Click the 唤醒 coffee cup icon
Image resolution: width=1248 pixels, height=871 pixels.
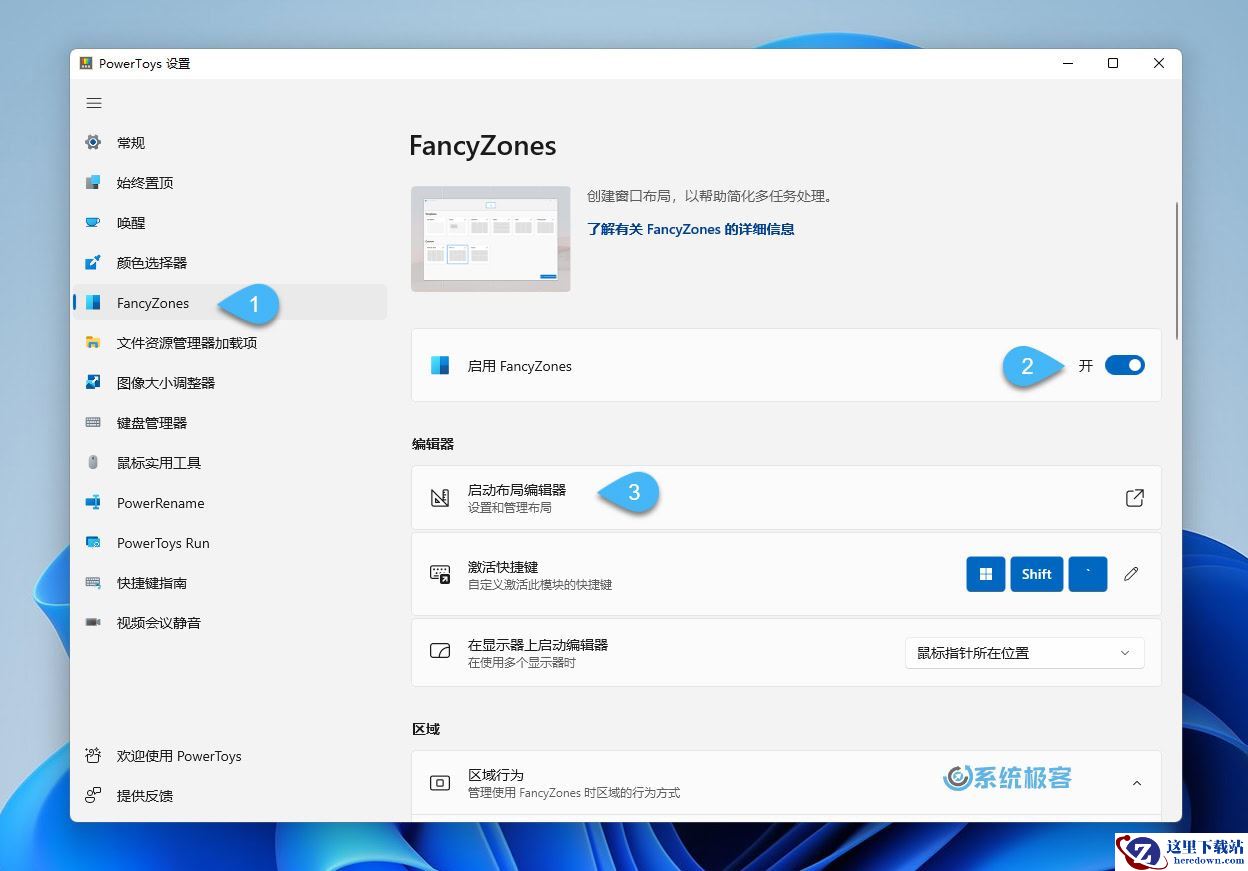point(93,222)
